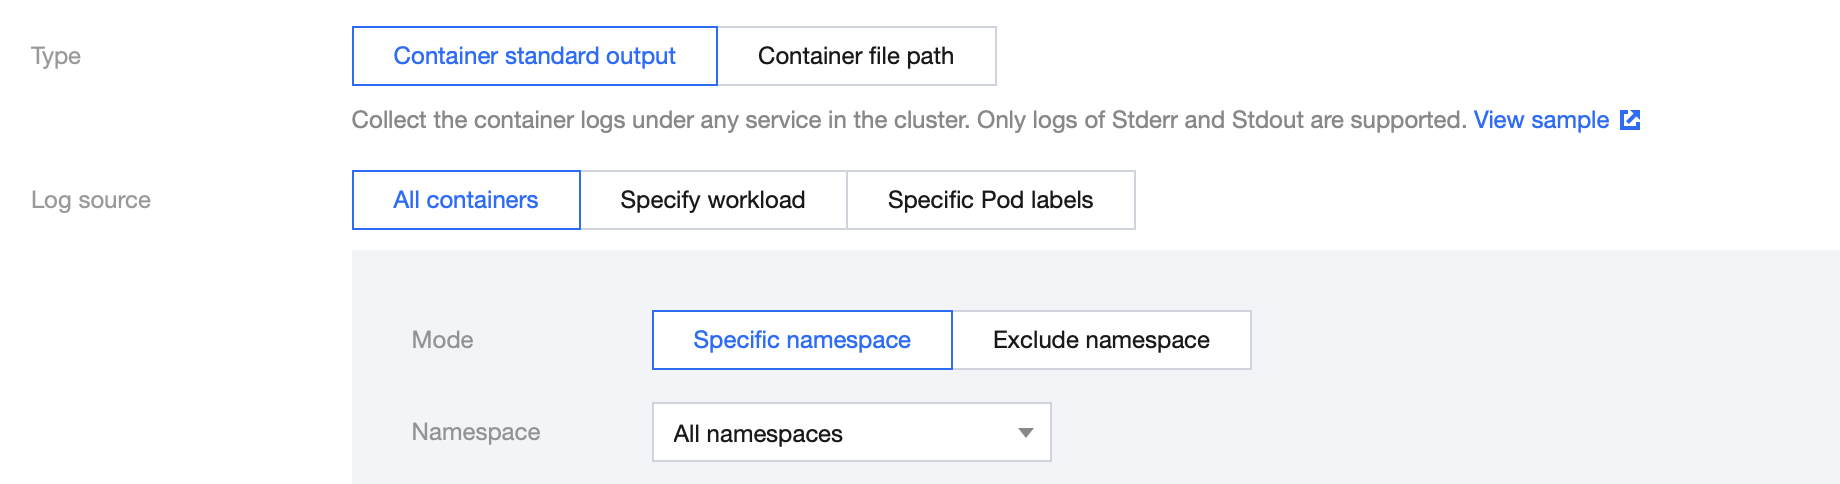Switch type to Container file path
Image resolution: width=1840 pixels, height=484 pixels.
click(856, 56)
